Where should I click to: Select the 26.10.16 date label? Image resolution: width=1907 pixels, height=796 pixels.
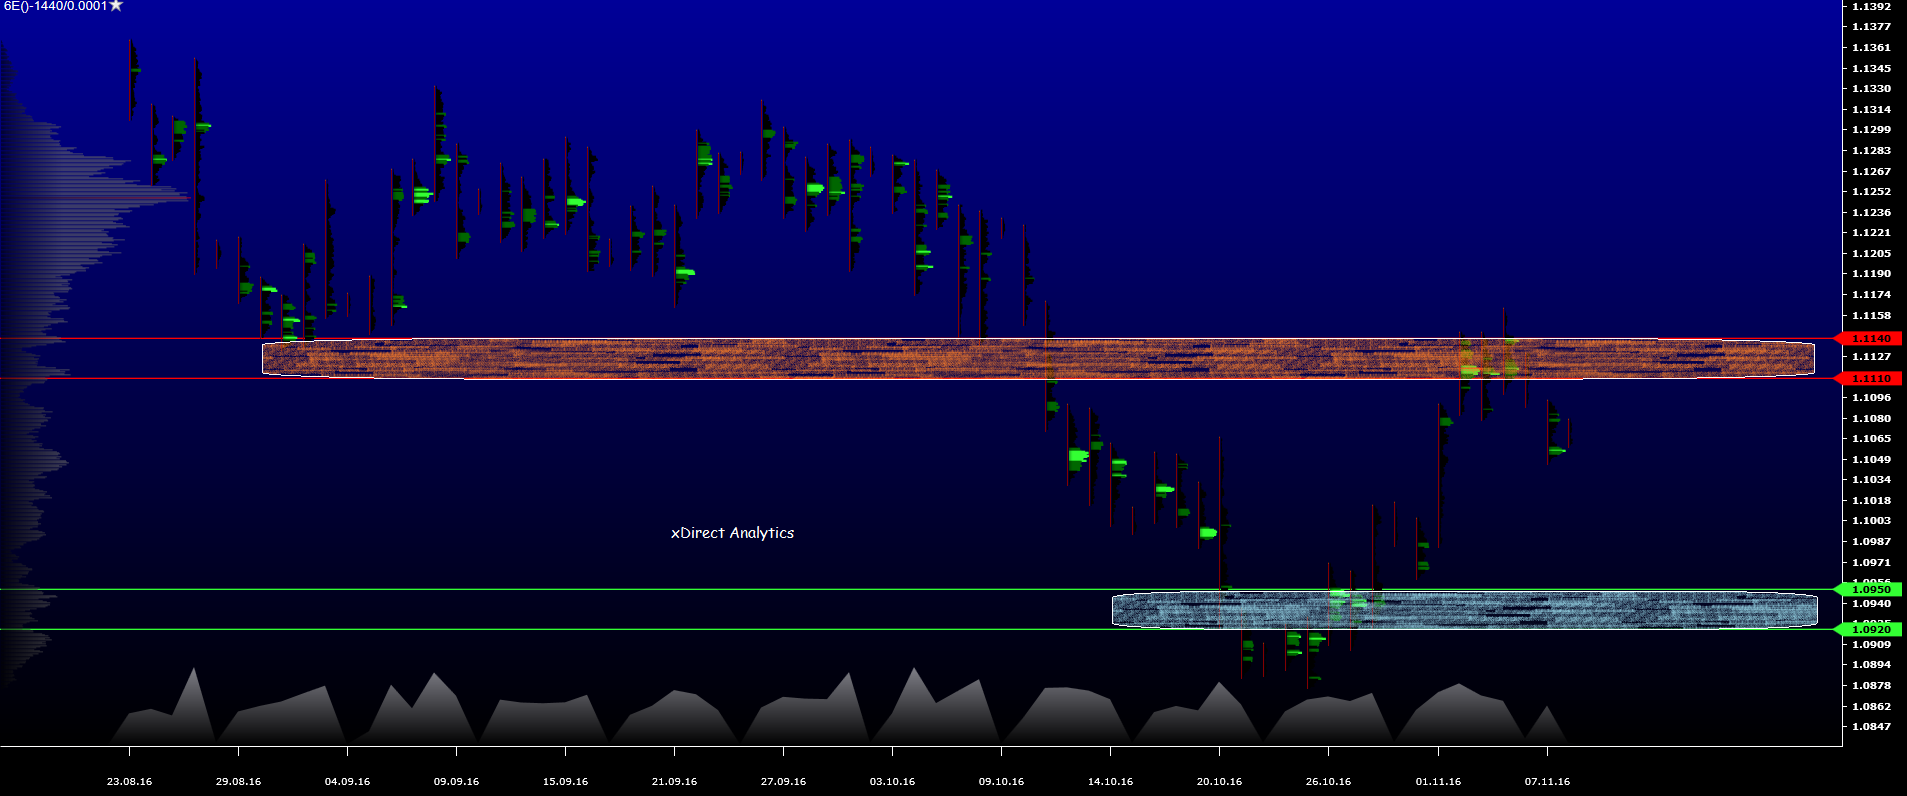[x=1328, y=782]
